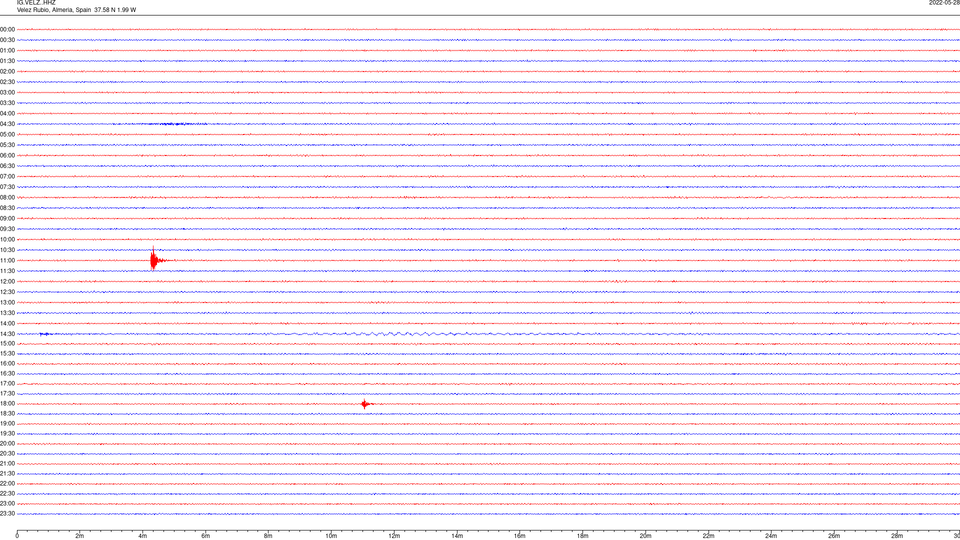The width and height of the screenshot is (960, 540).
Task: Click the 24m mark on the bottom axis
Action: coord(771,536)
